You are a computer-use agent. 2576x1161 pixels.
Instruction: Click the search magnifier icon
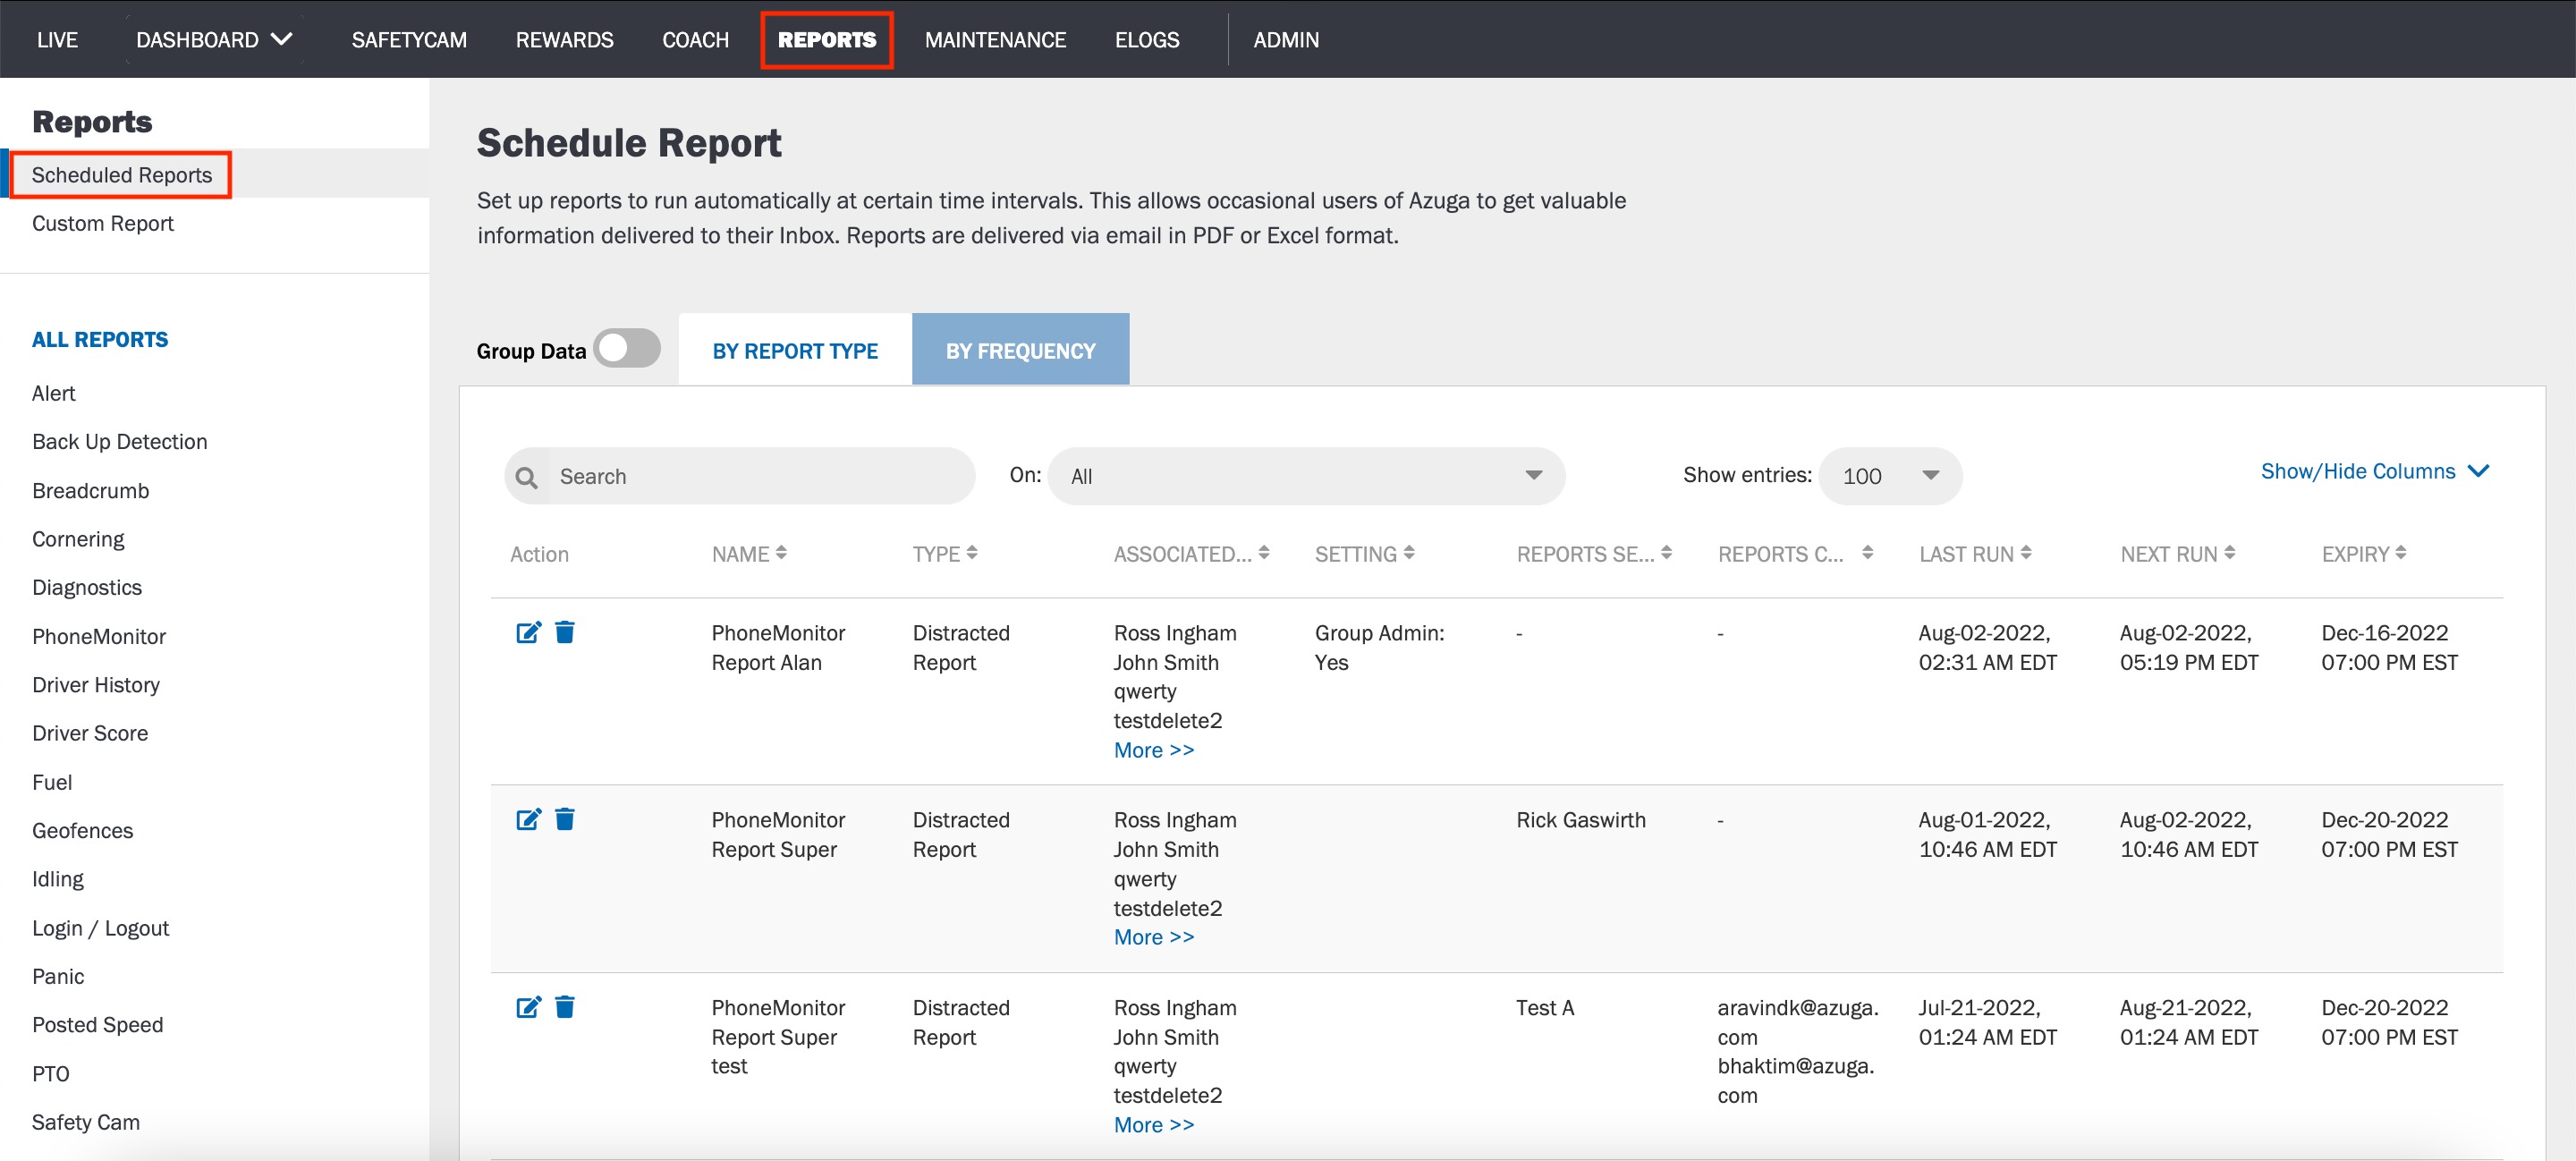click(x=527, y=477)
